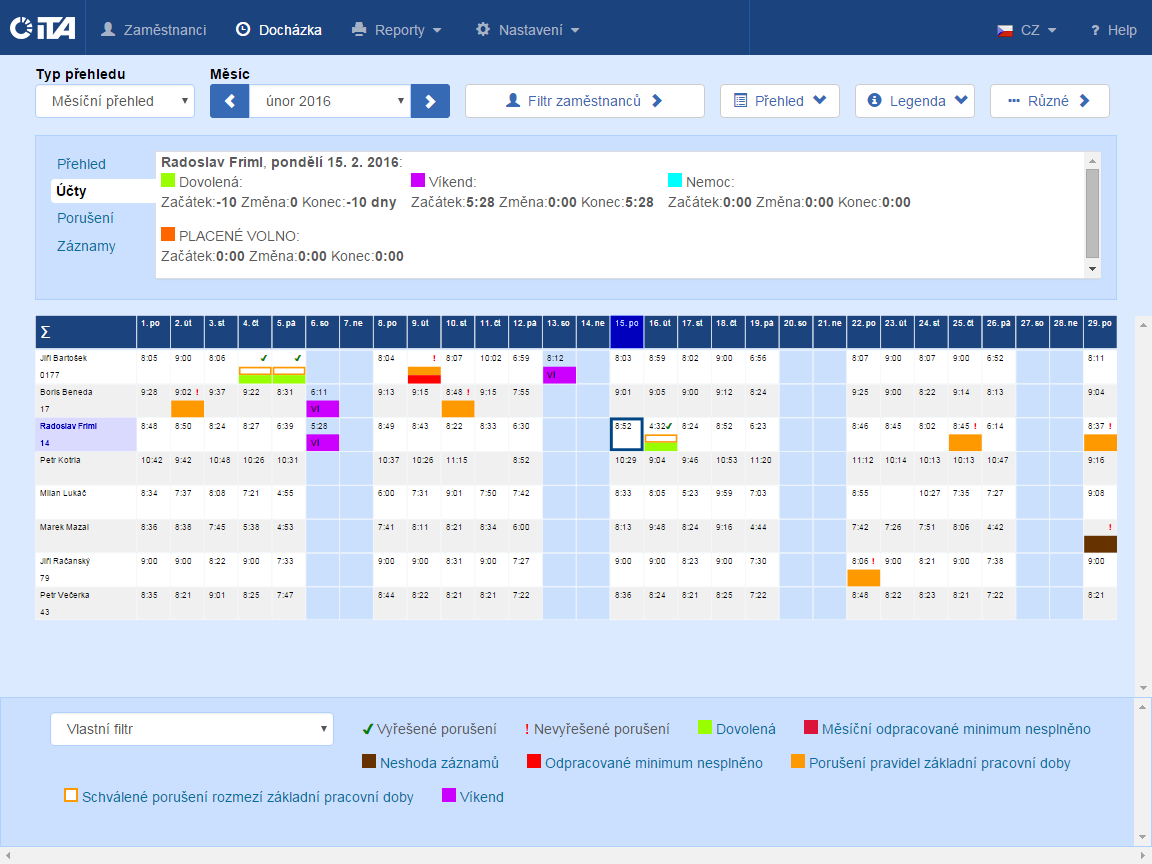Screen dimensions: 1152x864
Task: Go to previous month arrow button
Action: pos(229,101)
